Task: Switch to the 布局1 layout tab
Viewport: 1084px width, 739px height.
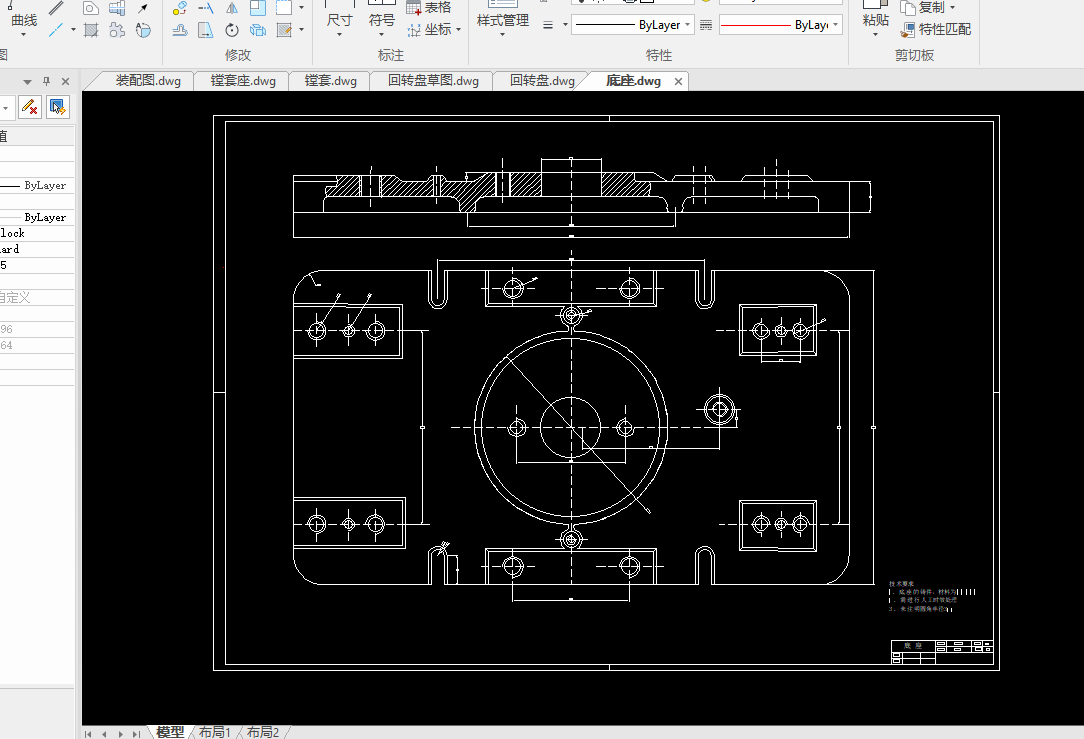Action: tap(214, 732)
